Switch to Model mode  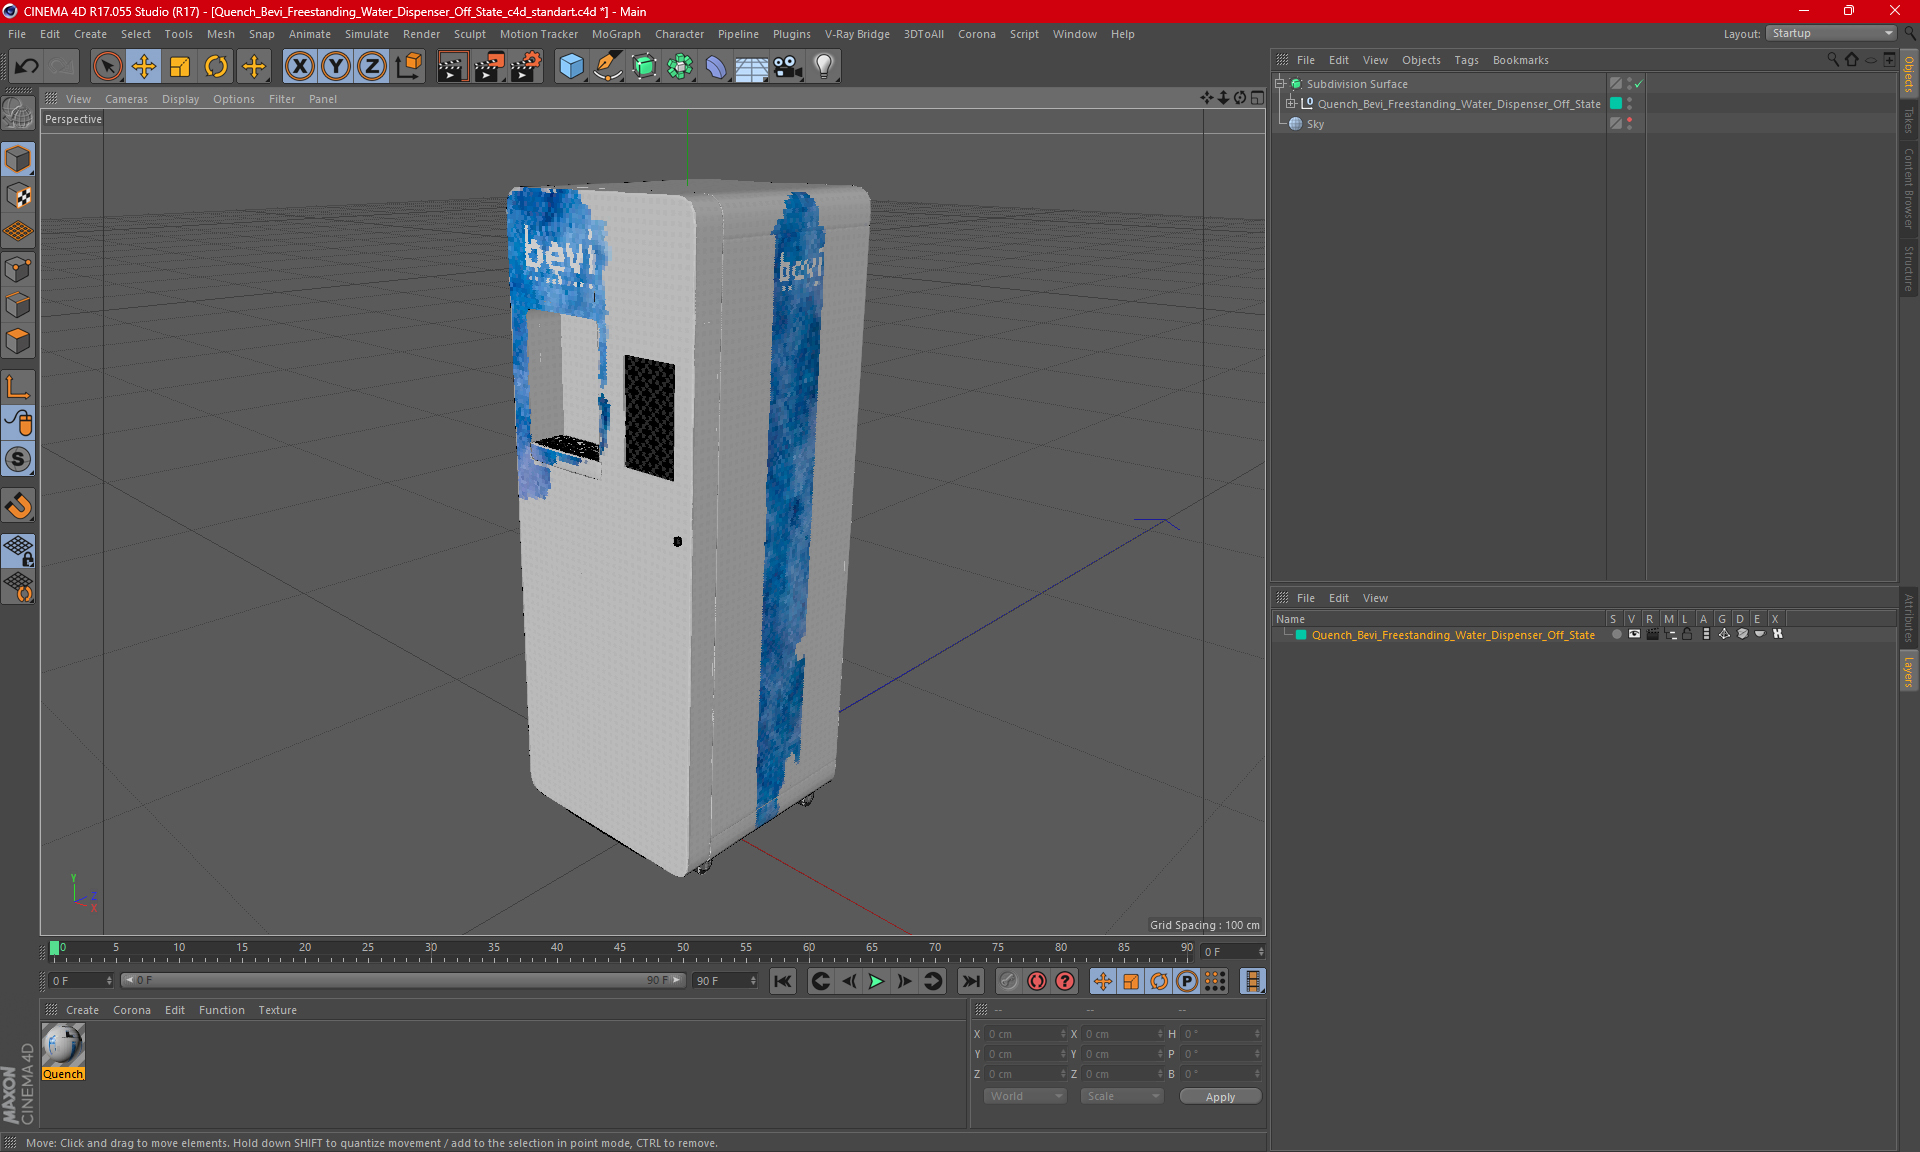point(19,160)
